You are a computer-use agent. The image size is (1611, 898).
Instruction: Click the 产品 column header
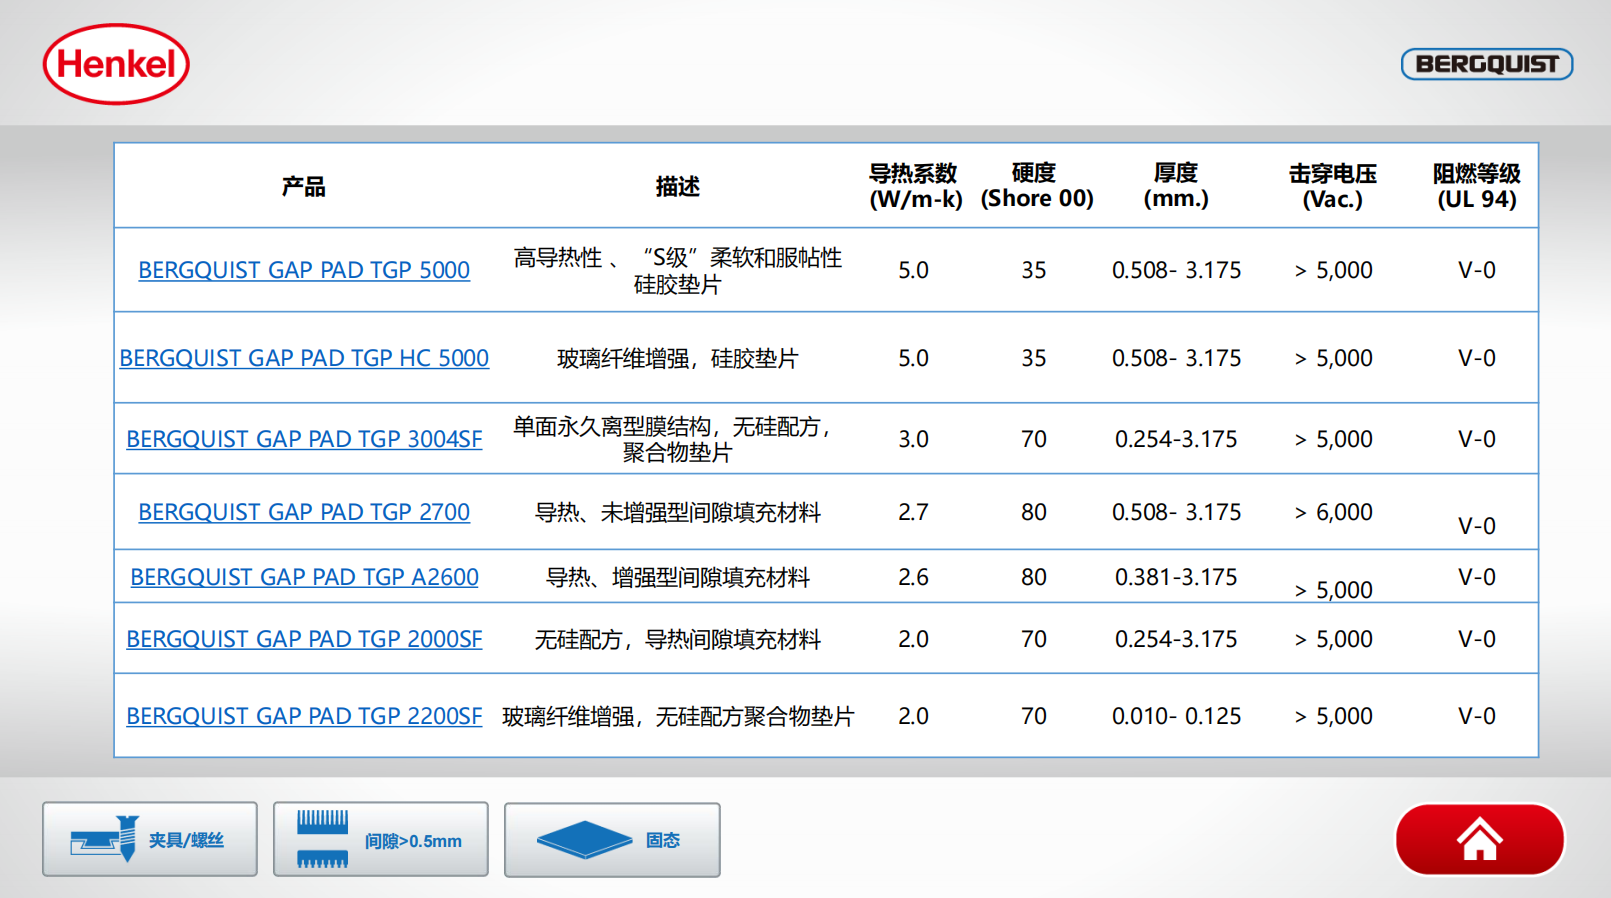[x=303, y=187]
